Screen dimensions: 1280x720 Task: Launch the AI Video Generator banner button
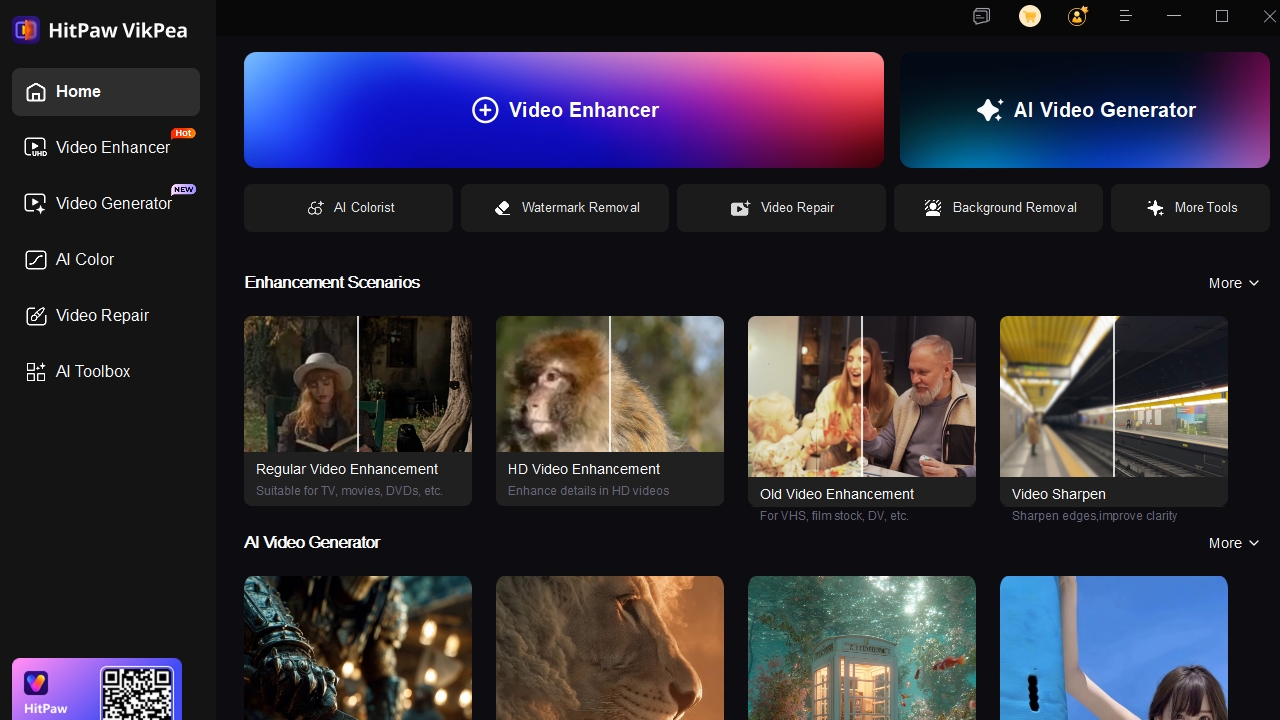(1085, 110)
